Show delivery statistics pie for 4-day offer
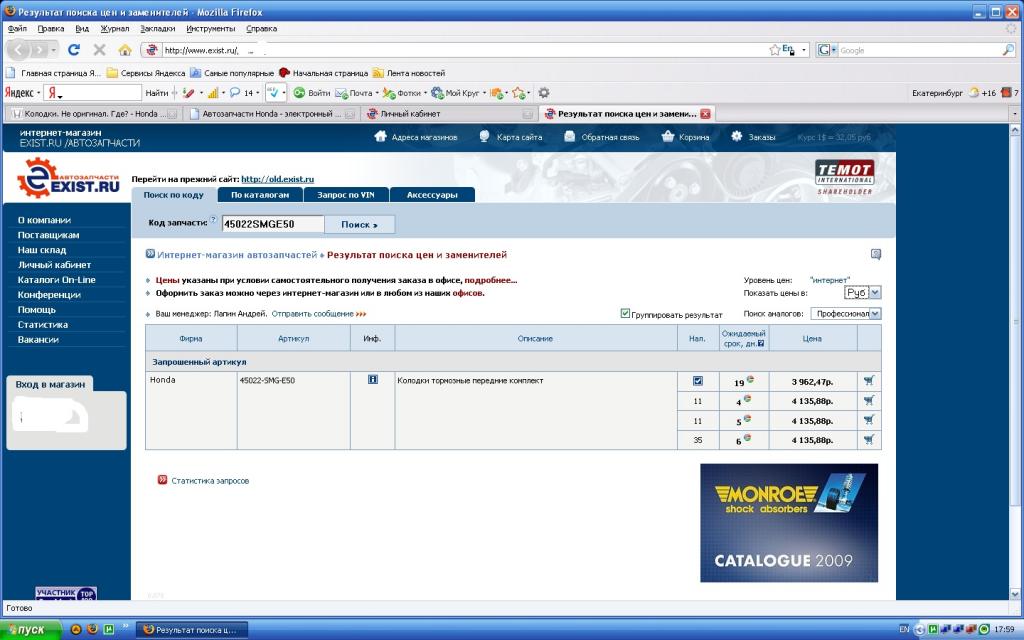This screenshot has width=1024, height=640. coord(747,398)
